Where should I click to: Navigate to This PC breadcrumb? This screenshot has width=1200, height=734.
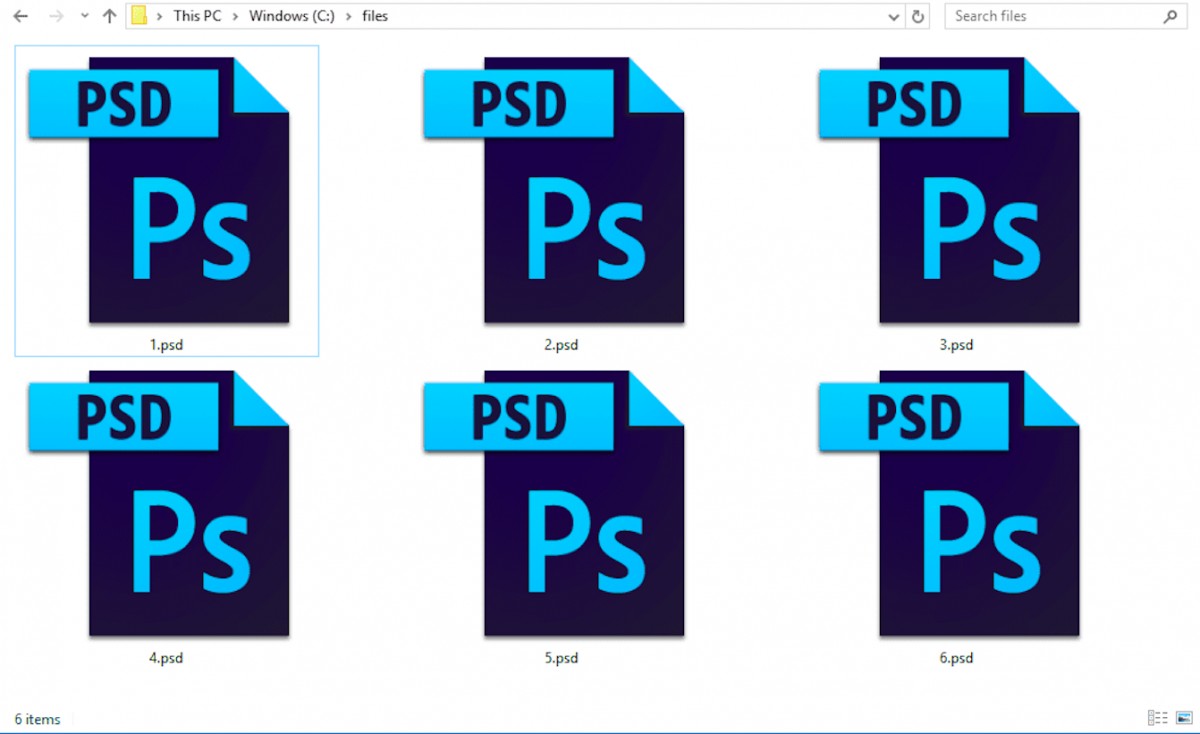197,17
